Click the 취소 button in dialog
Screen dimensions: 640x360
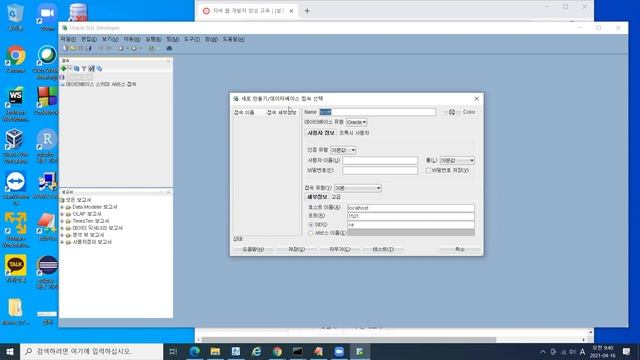460,249
